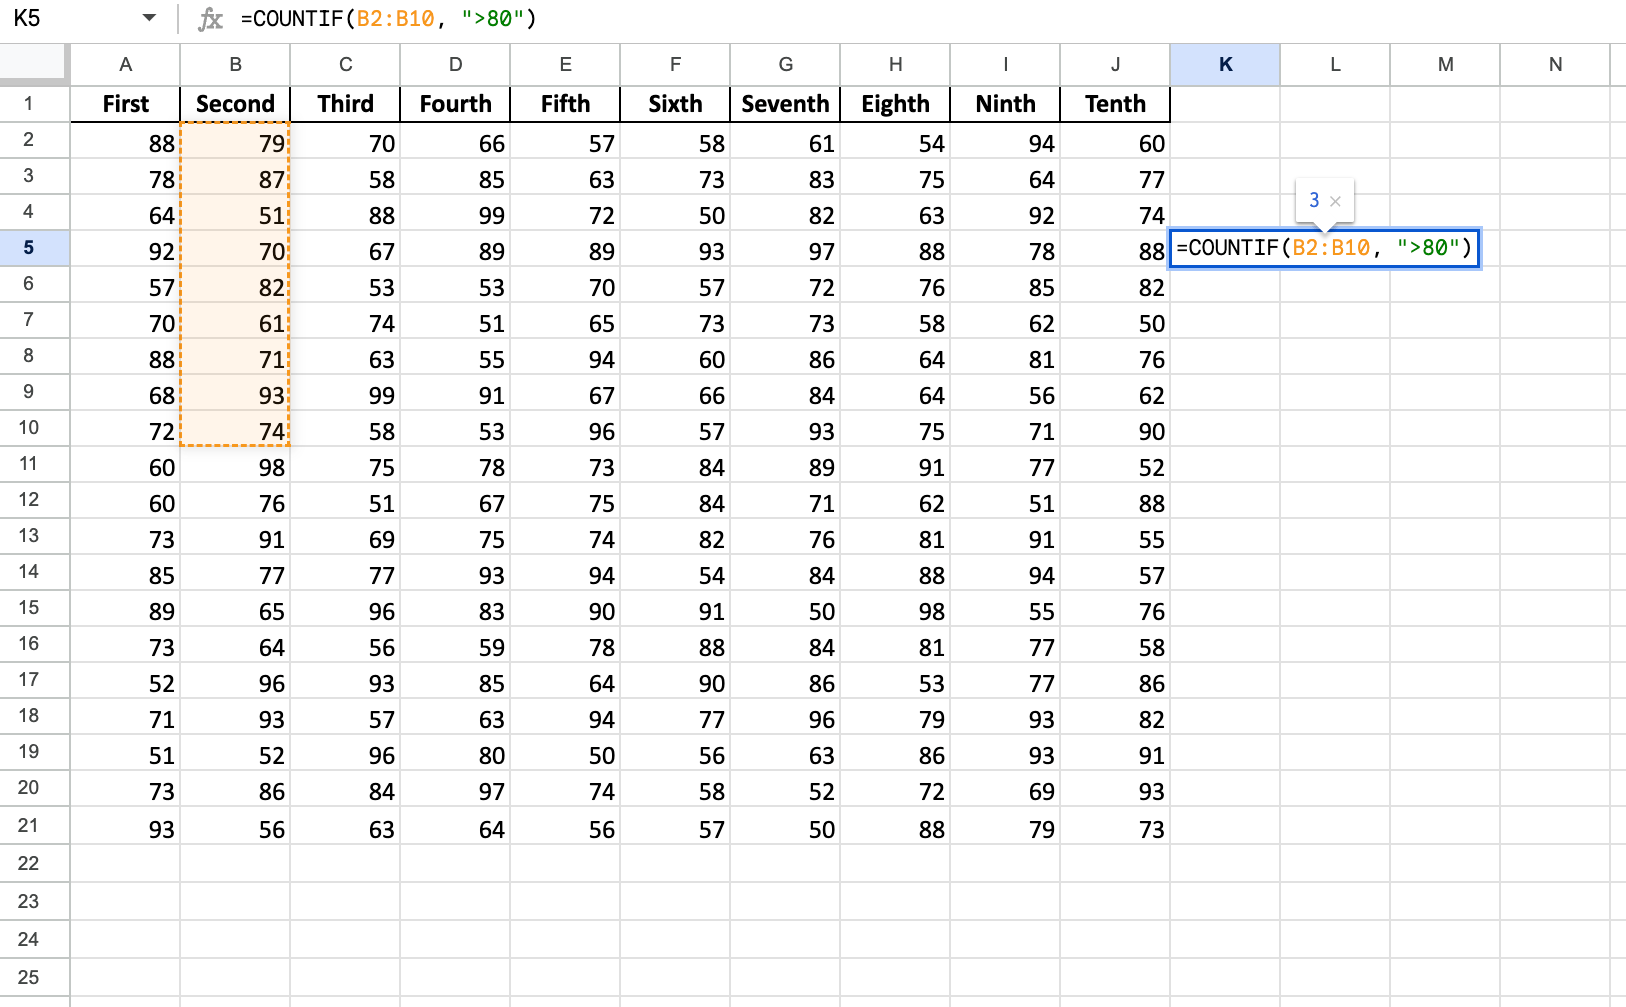Select row 15 header

pyautogui.click(x=34, y=608)
